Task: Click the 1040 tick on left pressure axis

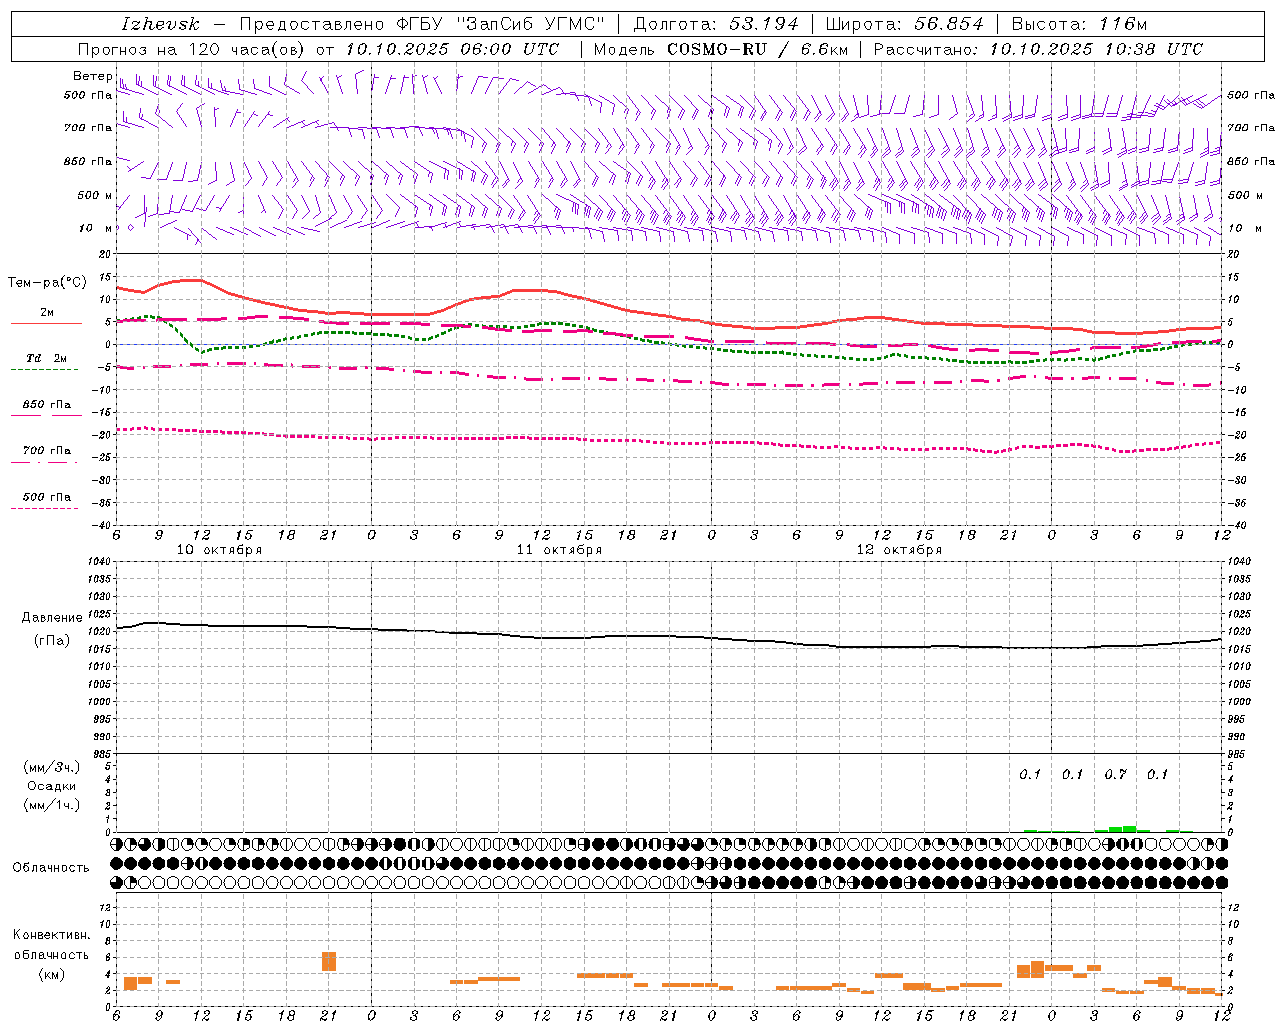Action: (x=98, y=561)
